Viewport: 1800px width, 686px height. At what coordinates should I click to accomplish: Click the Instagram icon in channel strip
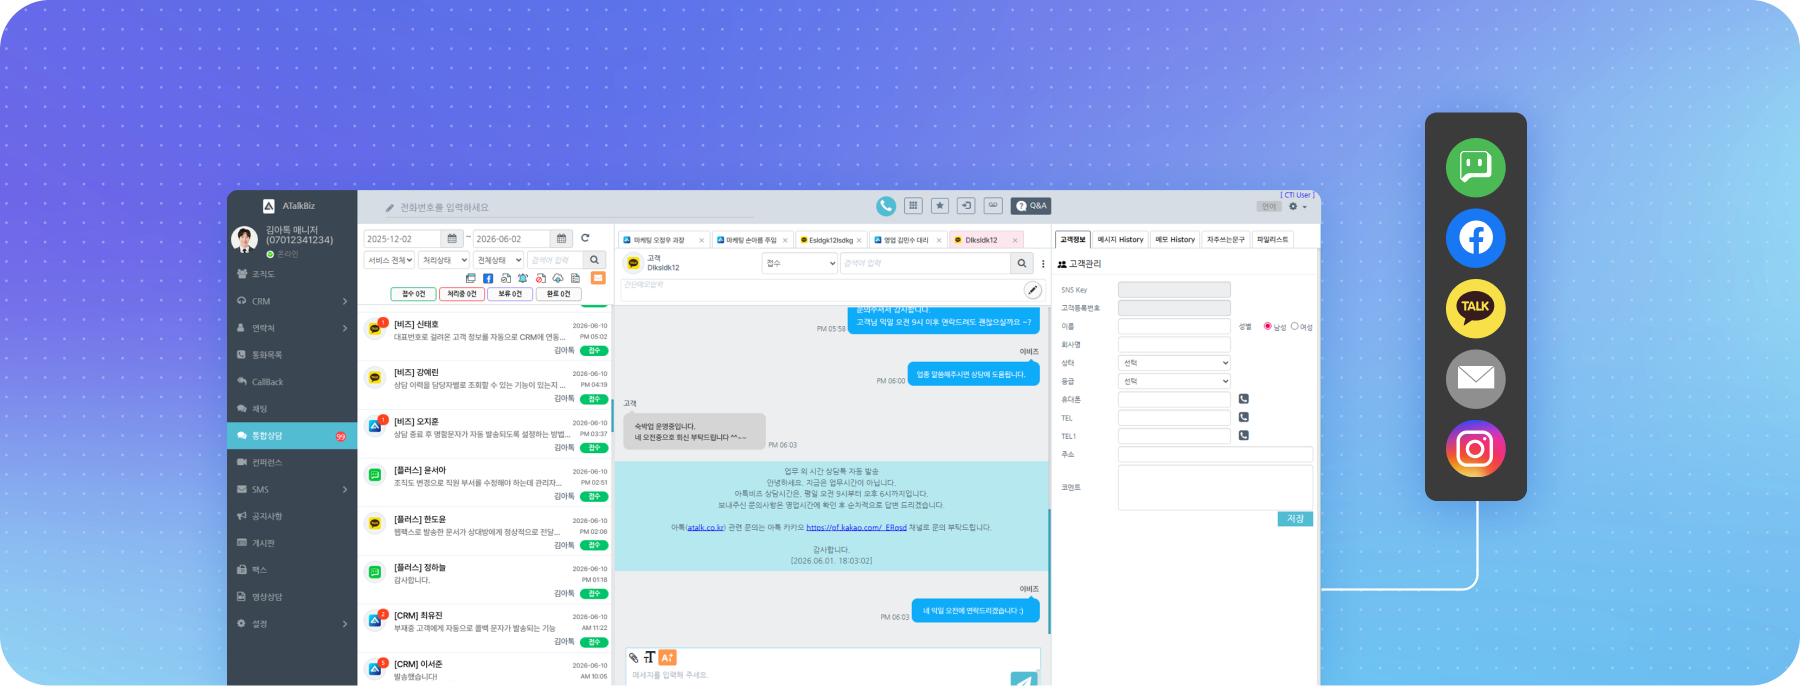[1475, 449]
